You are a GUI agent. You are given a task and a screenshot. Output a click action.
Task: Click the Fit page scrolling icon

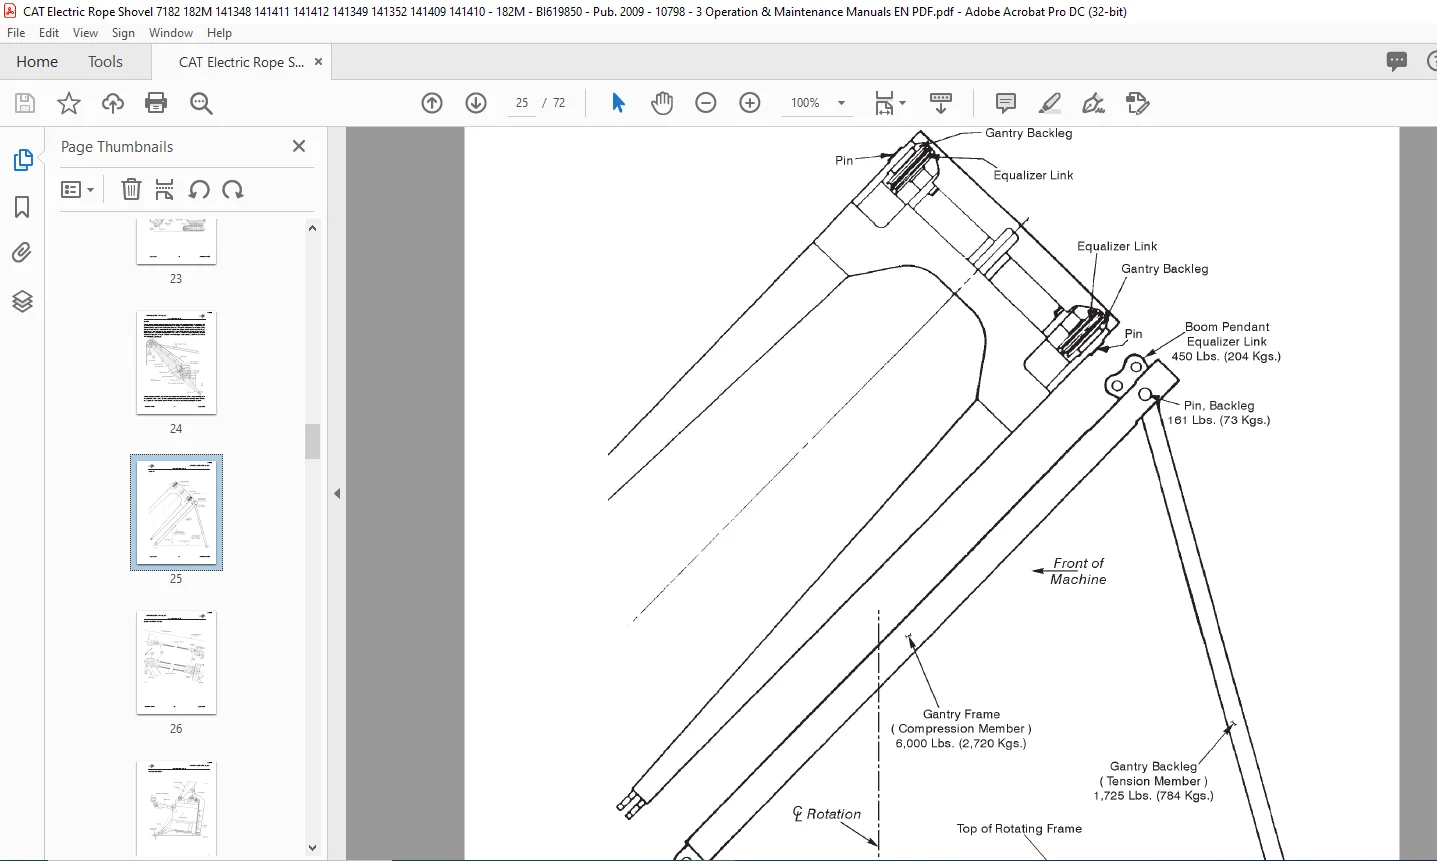pyautogui.click(x=884, y=103)
